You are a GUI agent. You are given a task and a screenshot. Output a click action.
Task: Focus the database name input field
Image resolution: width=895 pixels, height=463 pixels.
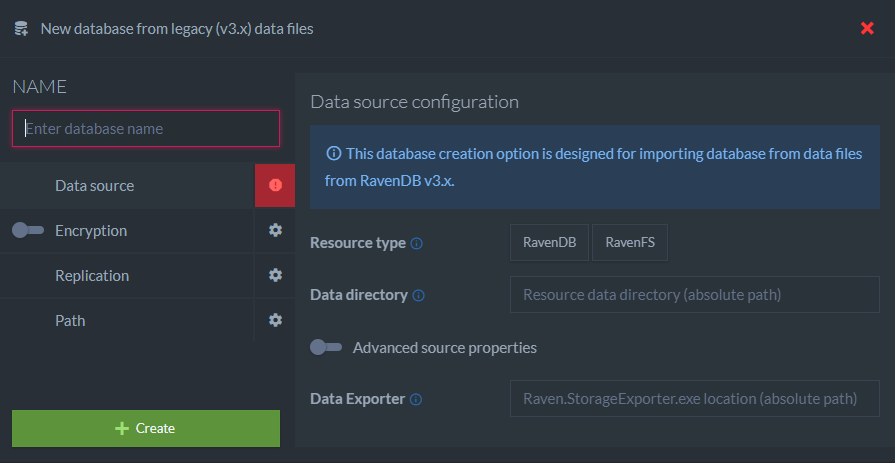(x=146, y=128)
